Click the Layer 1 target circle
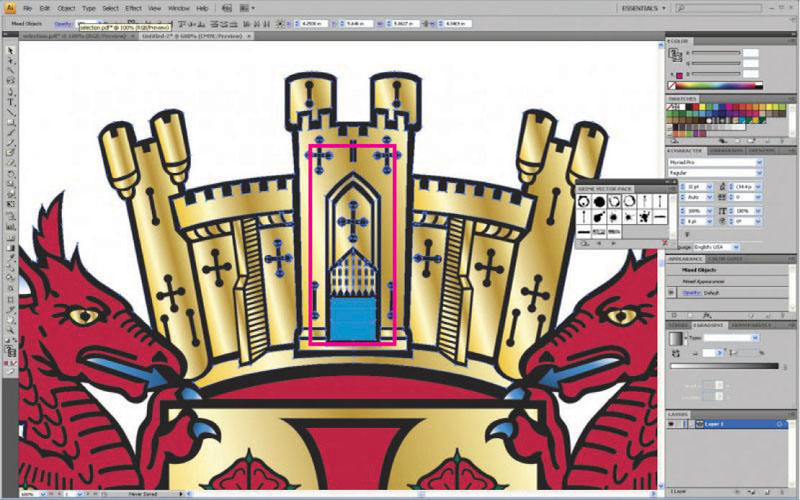The image size is (800, 500). click(780, 424)
